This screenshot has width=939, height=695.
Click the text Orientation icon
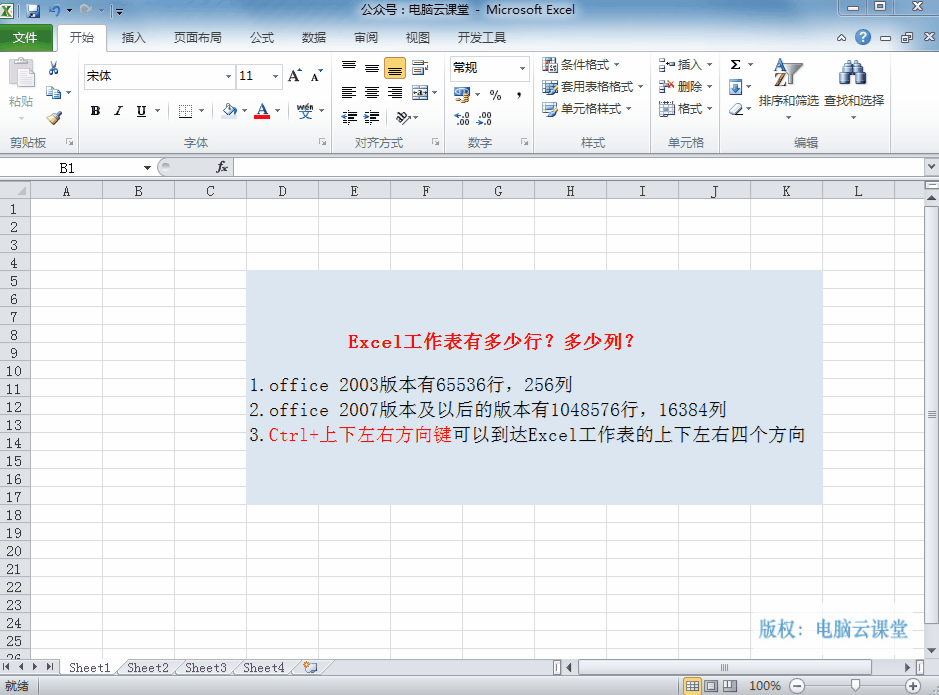coord(403,117)
